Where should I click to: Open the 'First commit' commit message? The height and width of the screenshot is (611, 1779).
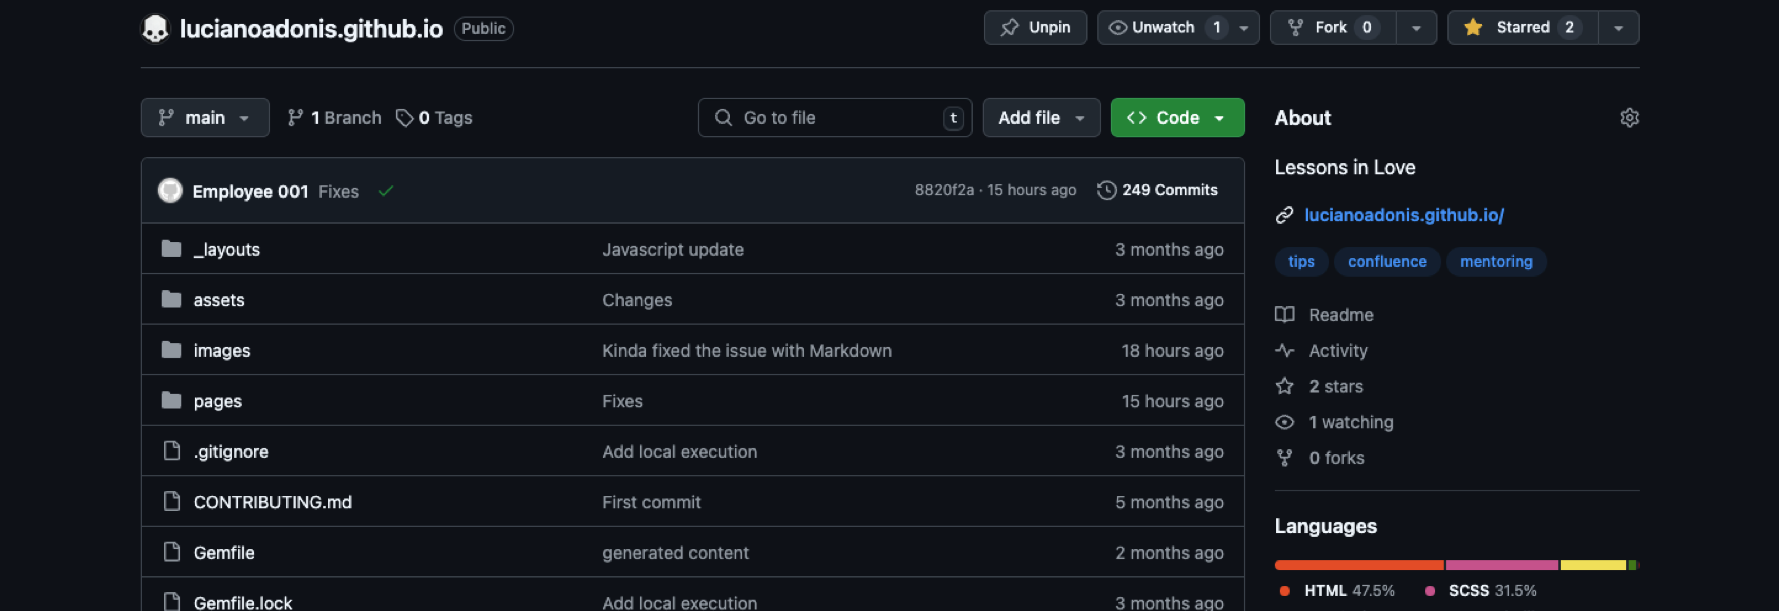(651, 502)
